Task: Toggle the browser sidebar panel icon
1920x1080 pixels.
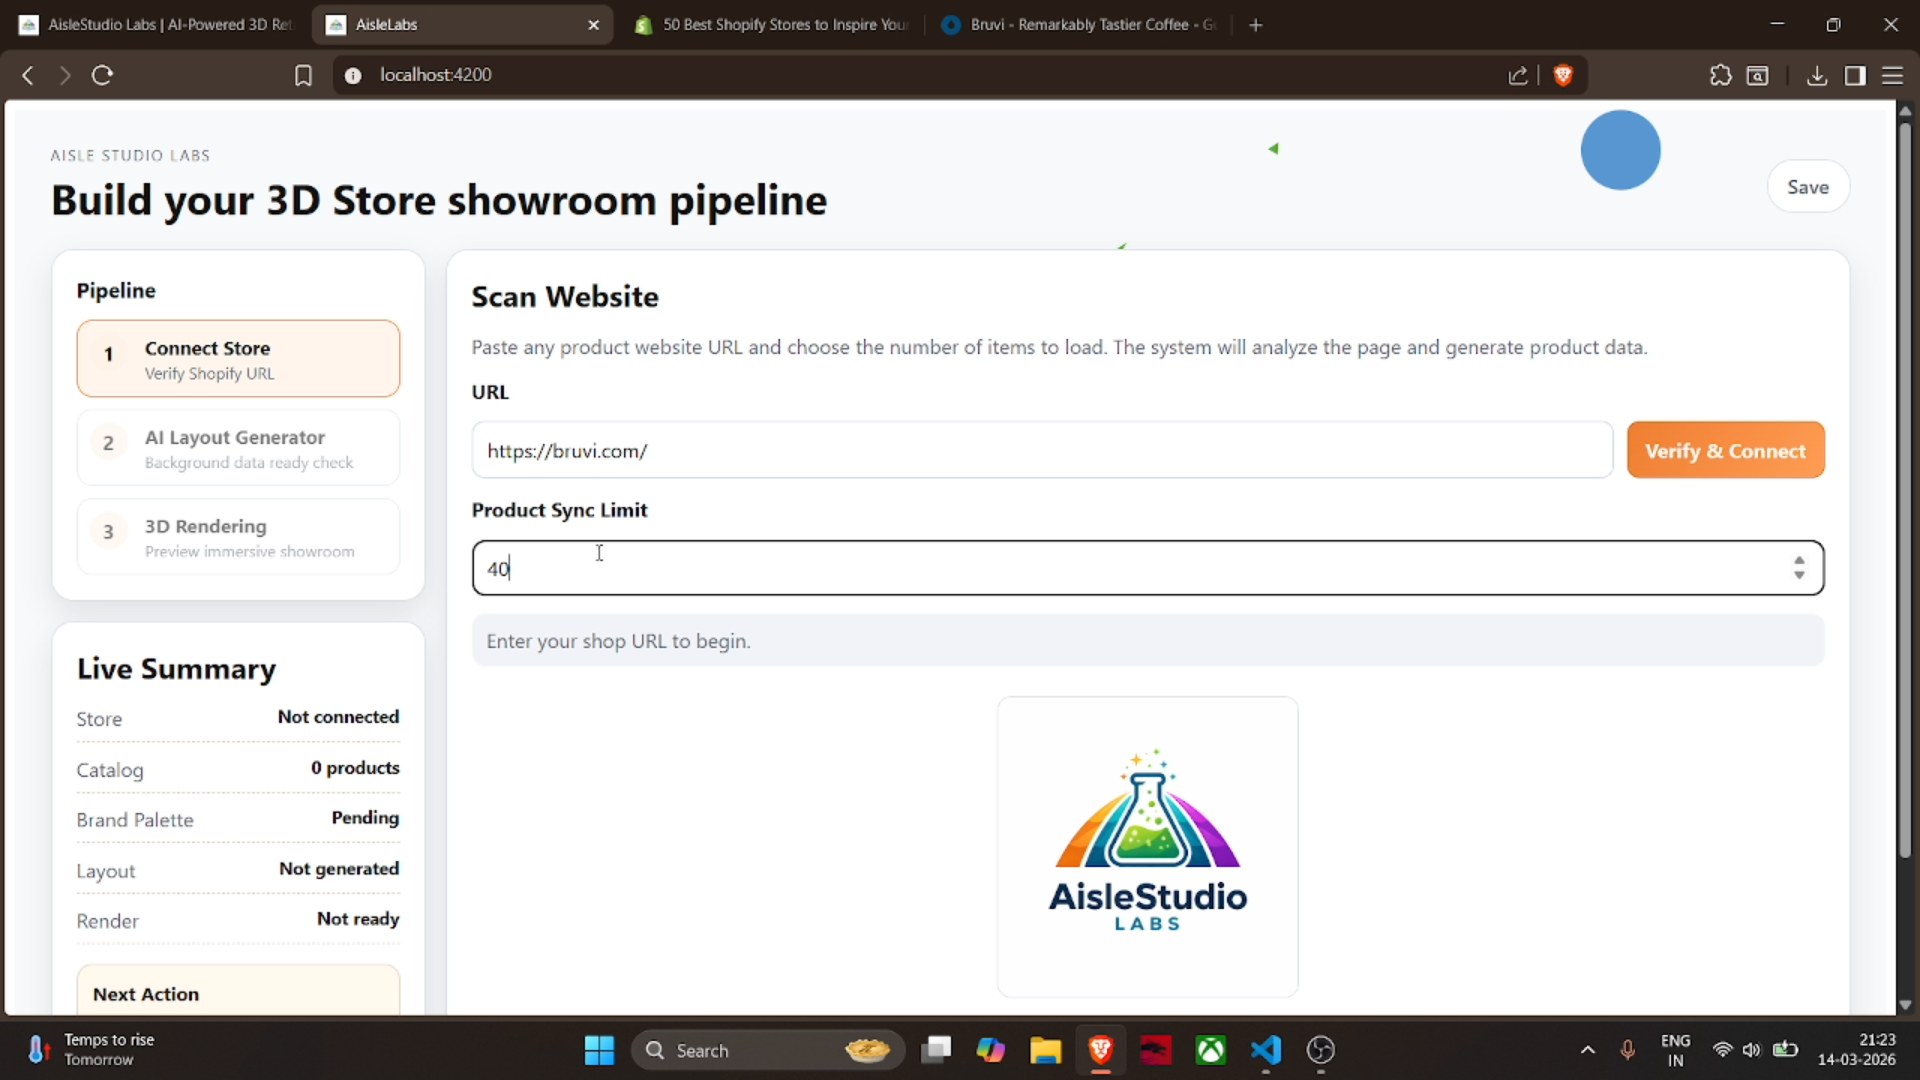Action: coord(1855,75)
